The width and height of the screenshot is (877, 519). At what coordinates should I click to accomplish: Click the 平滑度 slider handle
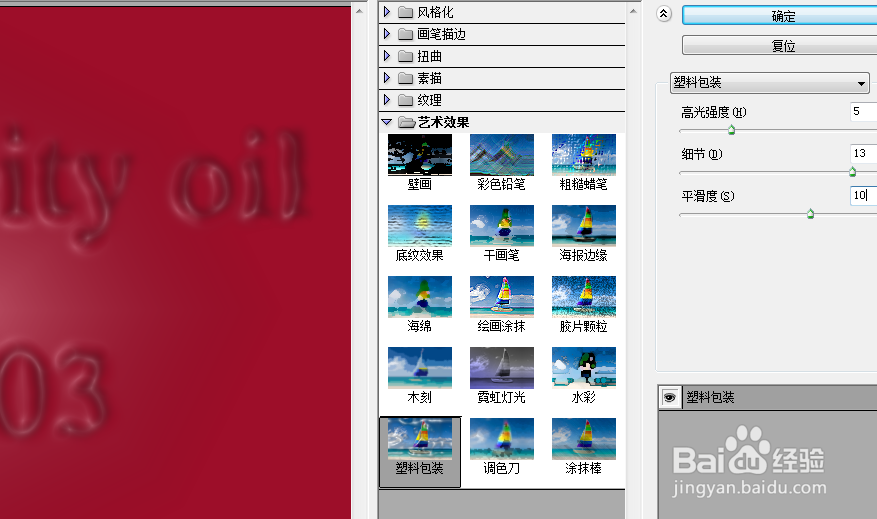point(810,214)
